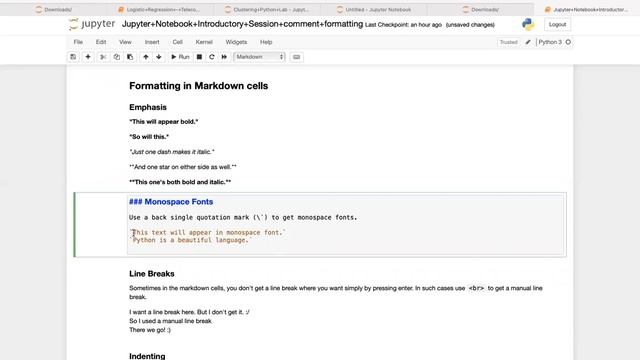Click the 'This will appear bold' text
This screenshot has width=640, height=360.
click(164, 122)
